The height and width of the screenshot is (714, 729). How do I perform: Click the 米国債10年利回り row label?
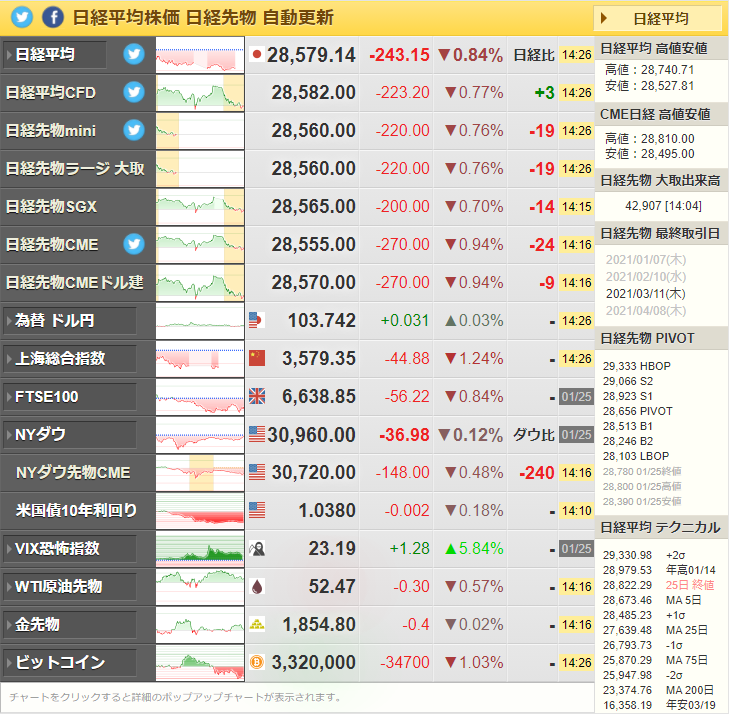tap(76, 510)
